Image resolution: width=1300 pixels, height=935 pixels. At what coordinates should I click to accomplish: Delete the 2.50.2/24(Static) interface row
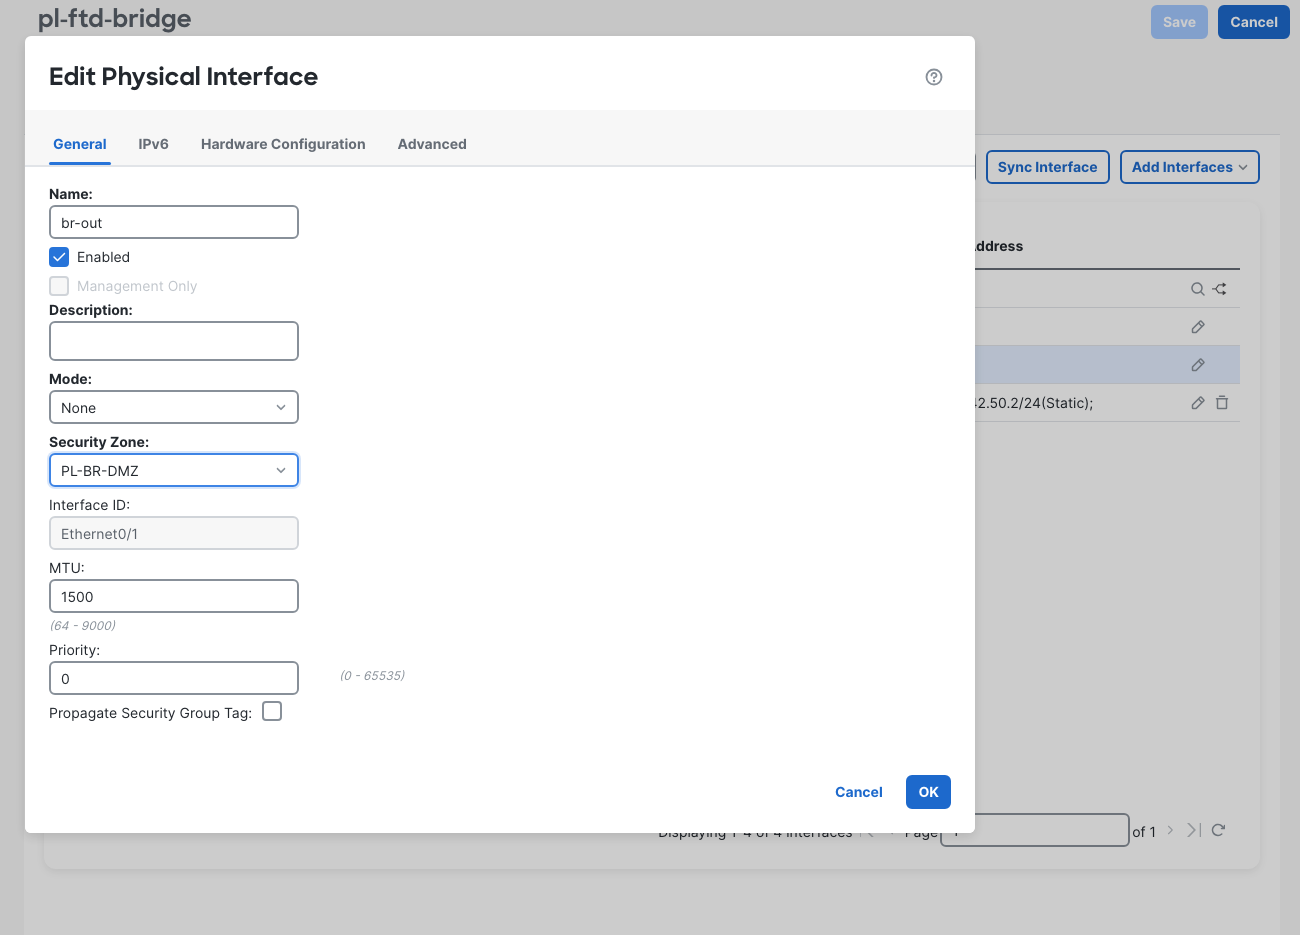pyautogui.click(x=1222, y=403)
